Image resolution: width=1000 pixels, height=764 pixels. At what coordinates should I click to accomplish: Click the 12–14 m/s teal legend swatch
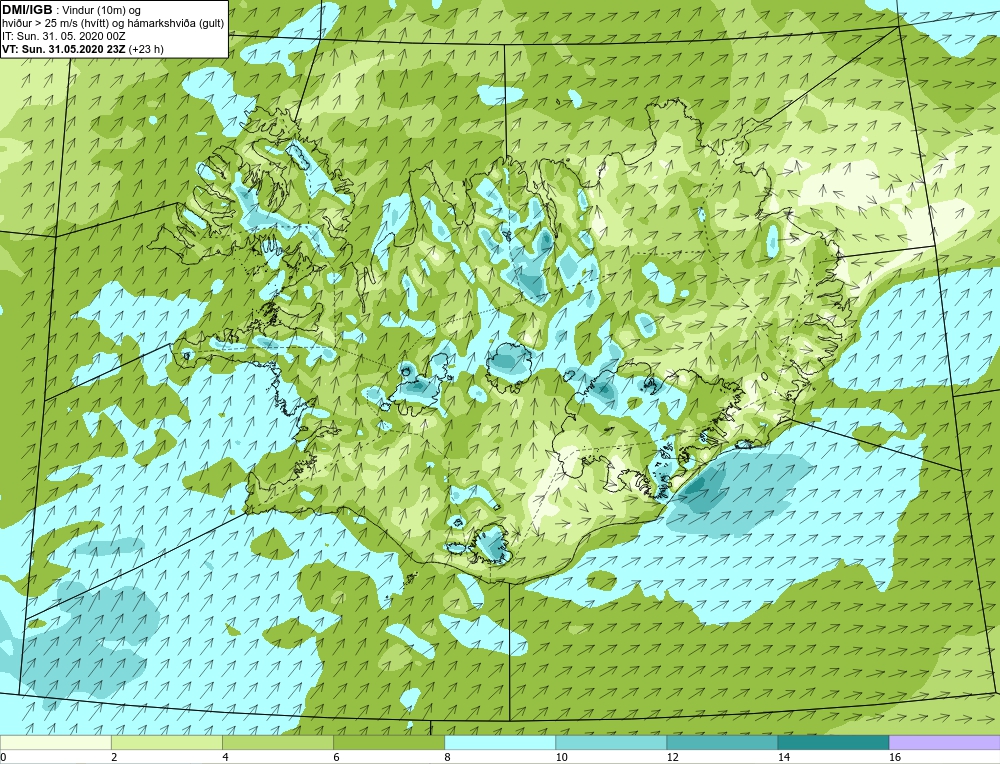pyautogui.click(x=721, y=742)
